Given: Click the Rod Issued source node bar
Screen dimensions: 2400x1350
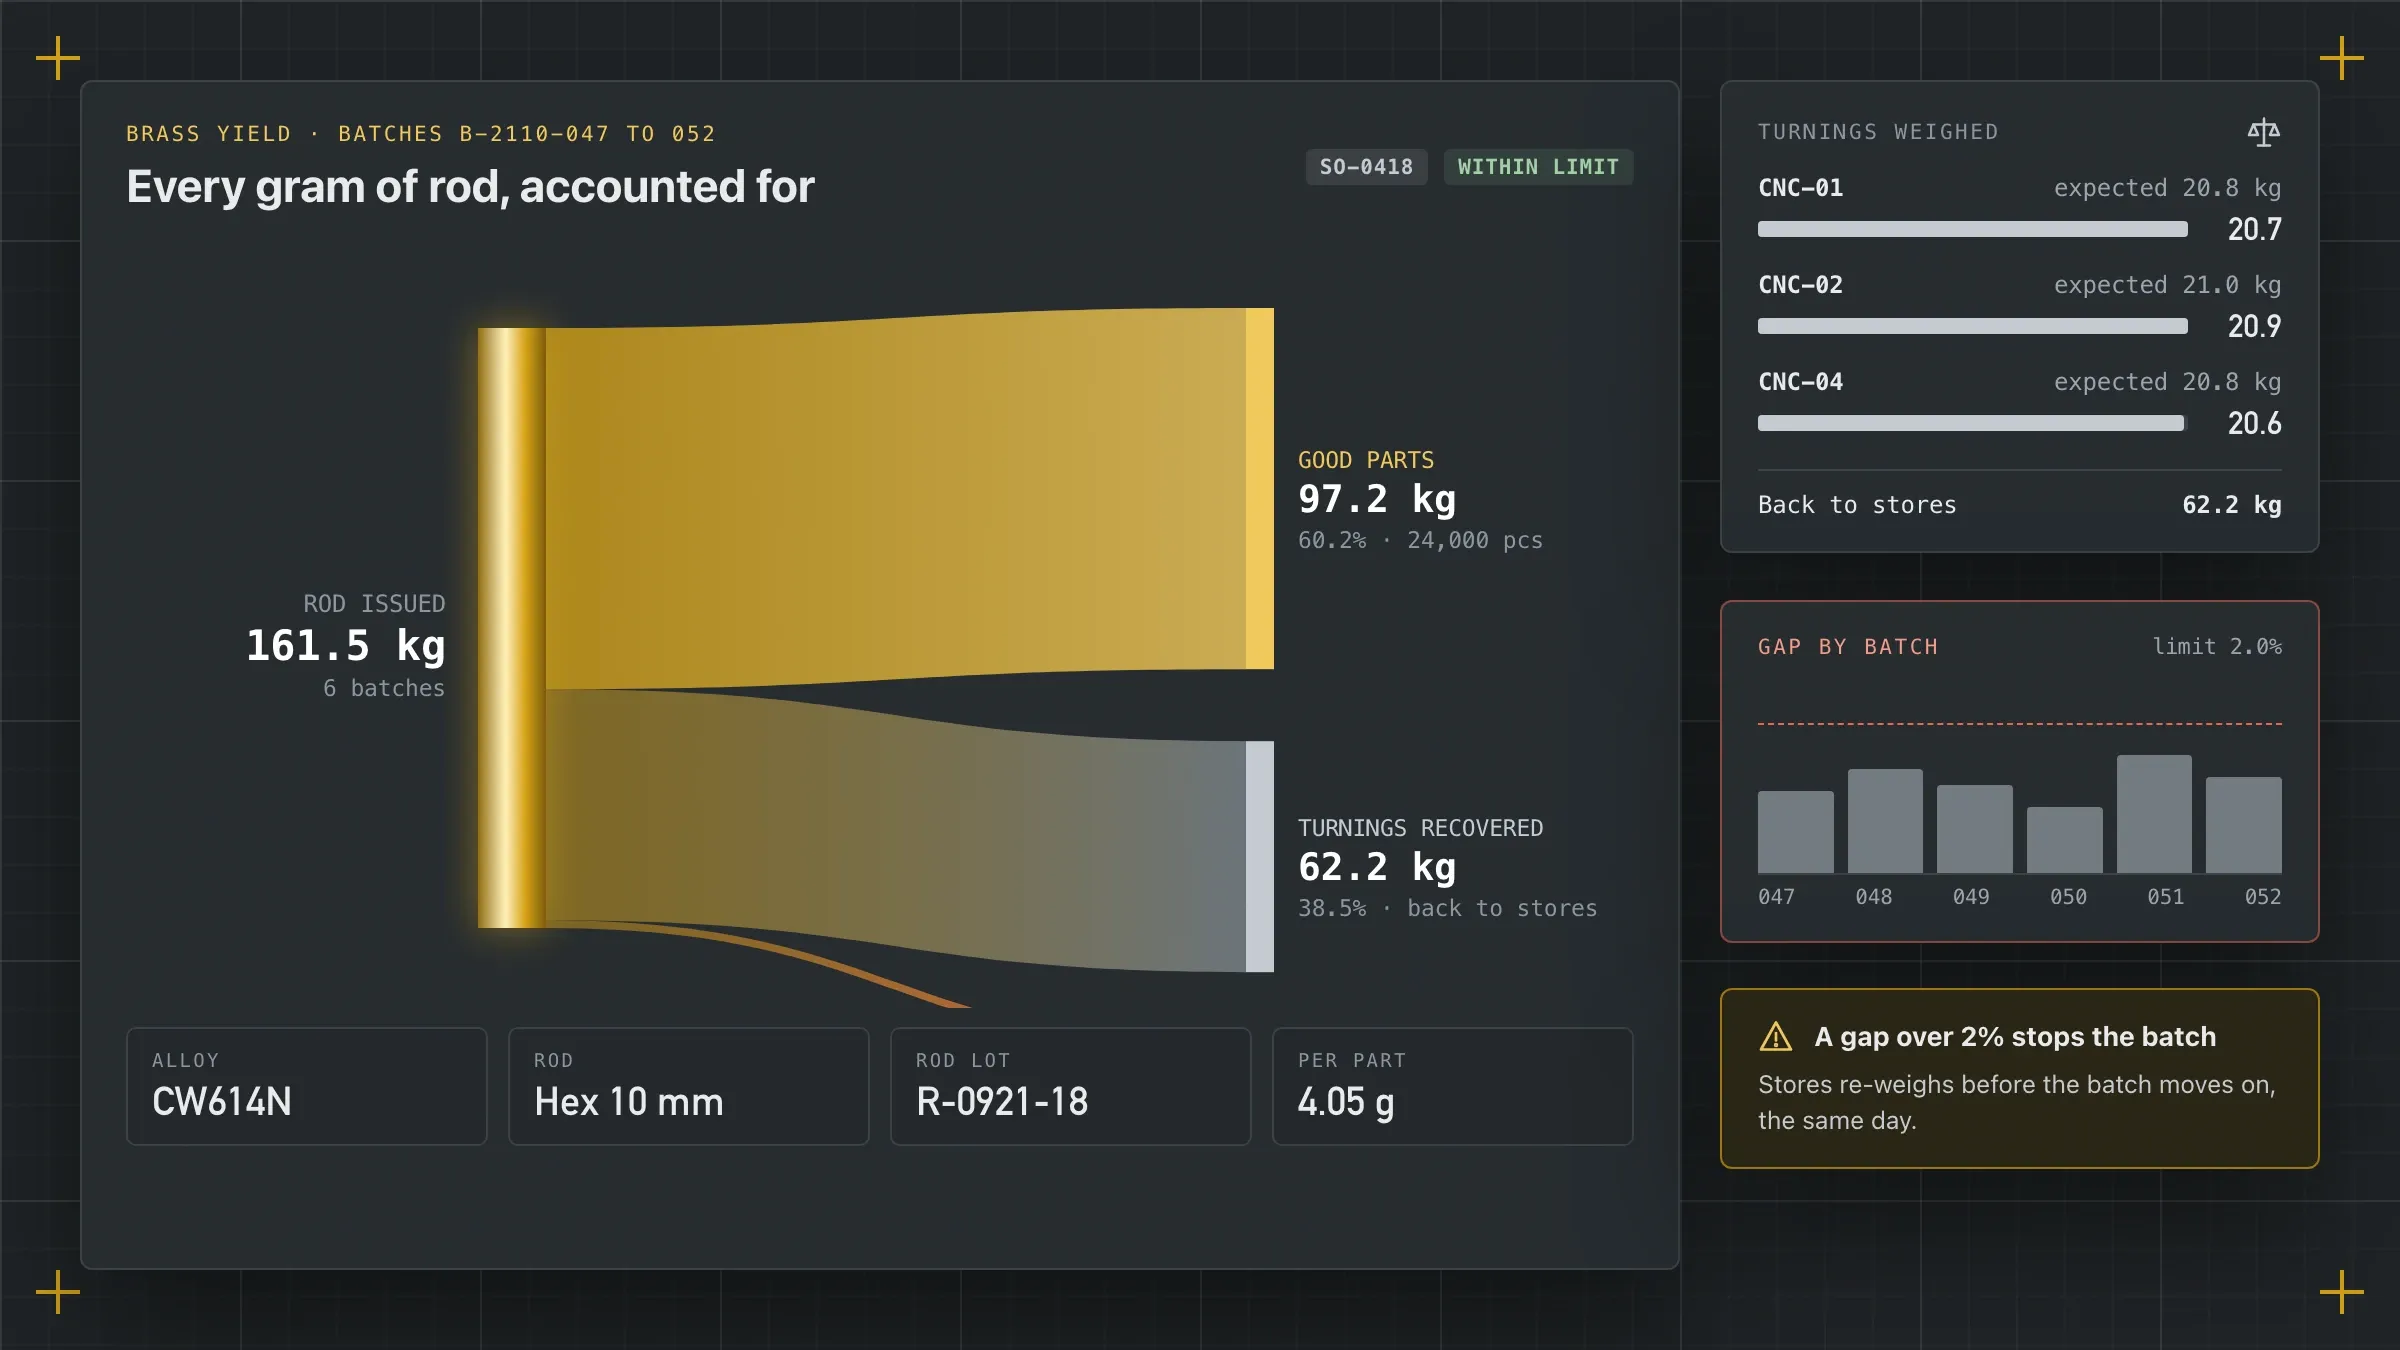Looking at the screenshot, I should coord(511,628).
